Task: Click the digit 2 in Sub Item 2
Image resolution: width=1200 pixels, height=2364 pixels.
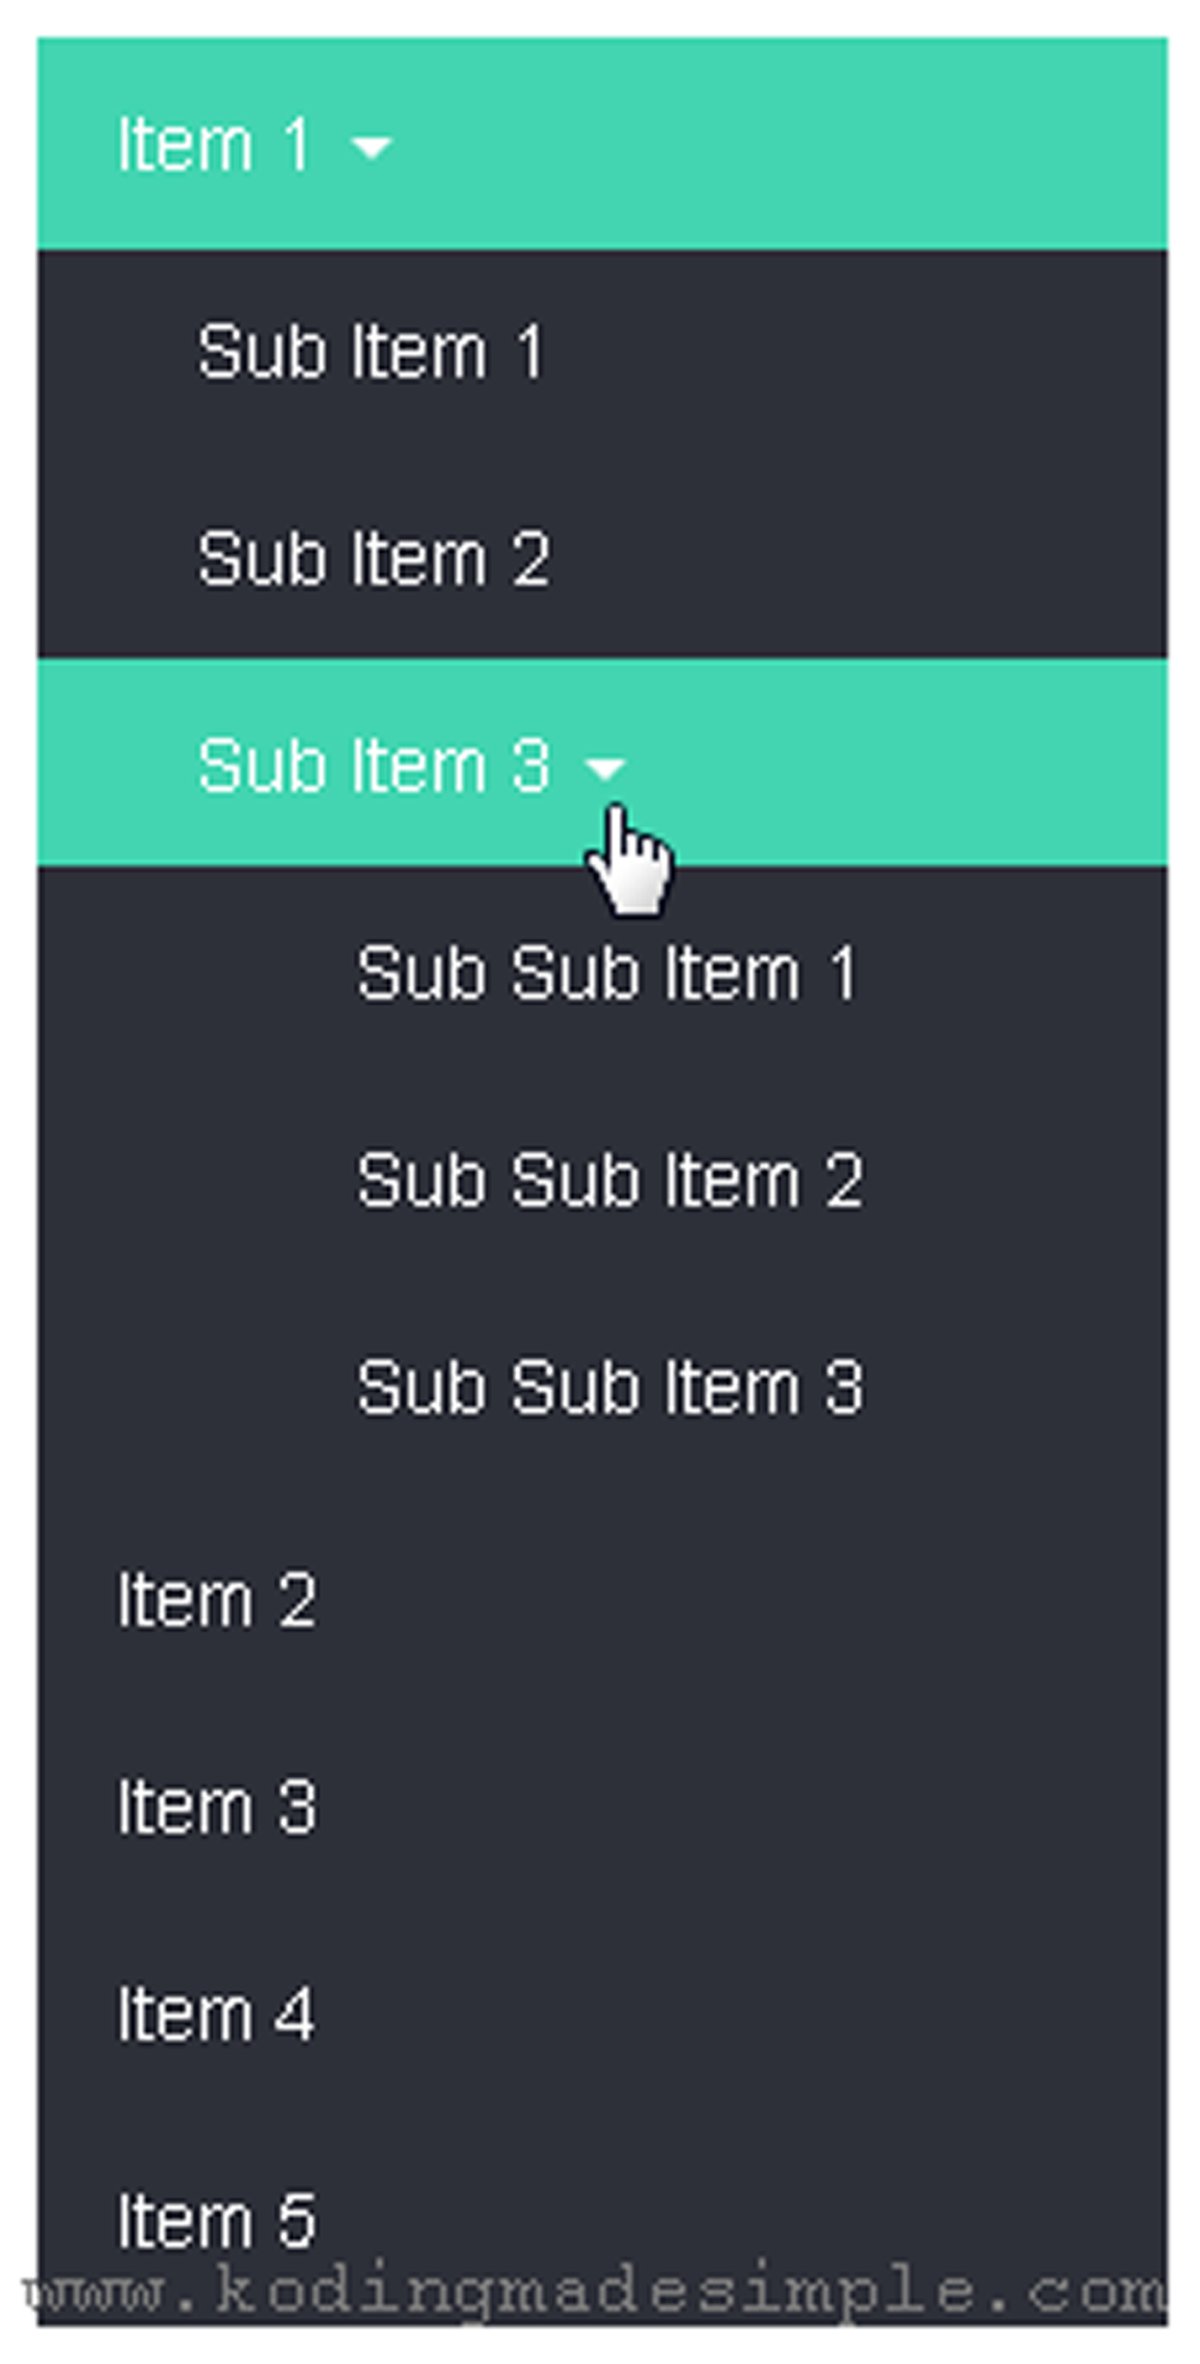Action: [531, 559]
